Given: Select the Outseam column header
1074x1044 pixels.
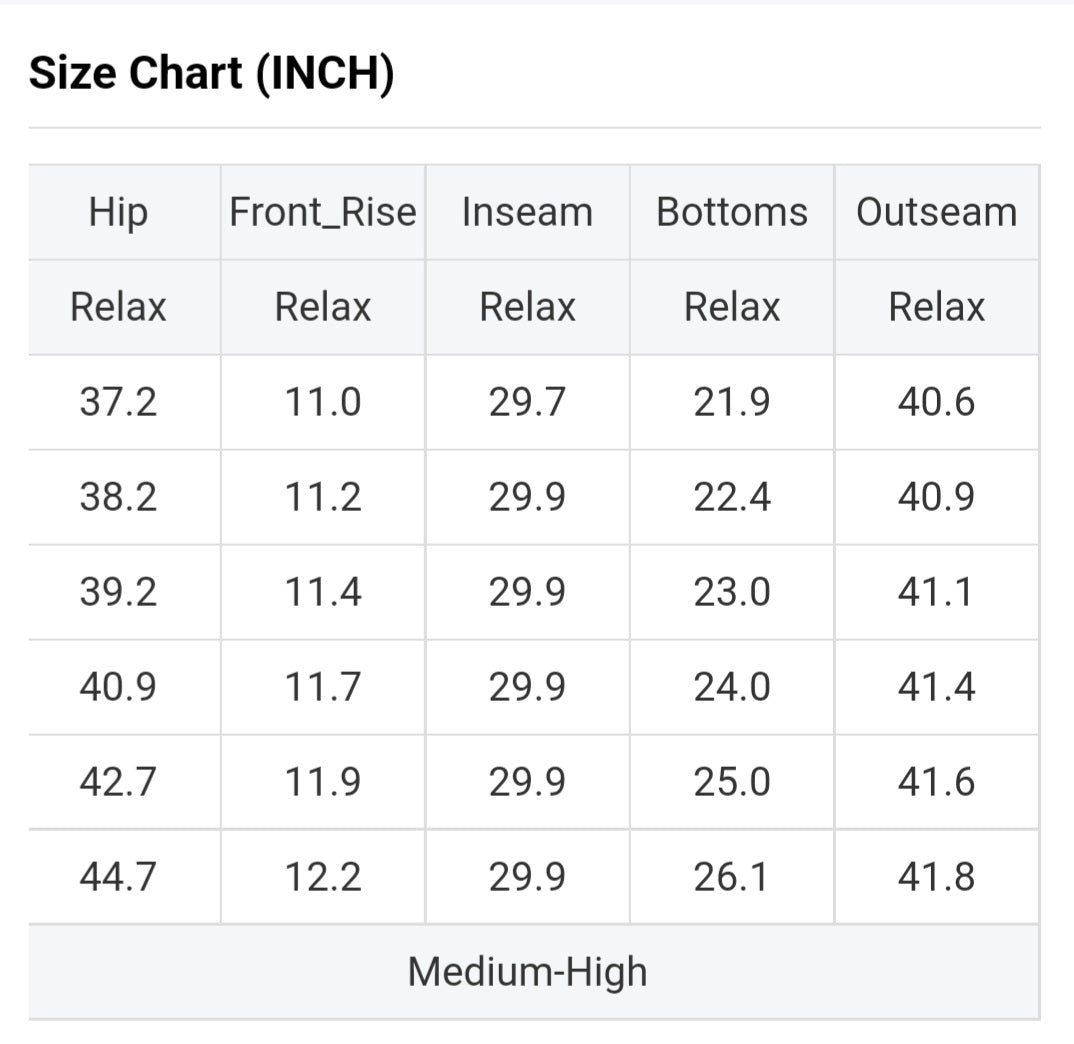Looking at the screenshot, I should click(x=937, y=213).
